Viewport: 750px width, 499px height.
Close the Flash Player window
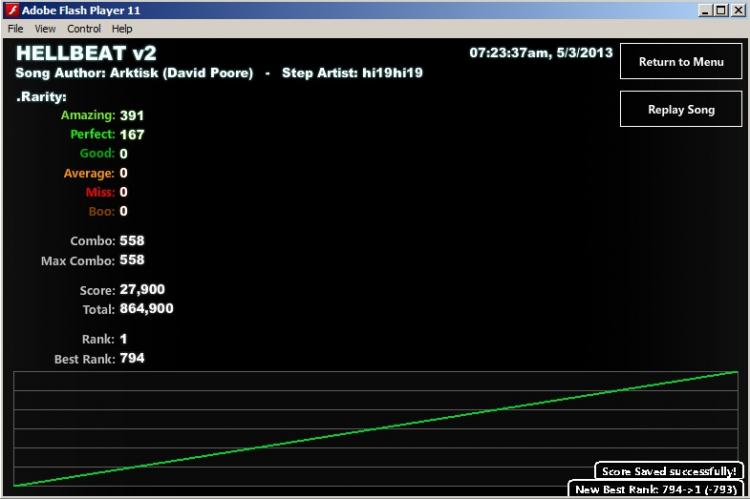[738, 10]
